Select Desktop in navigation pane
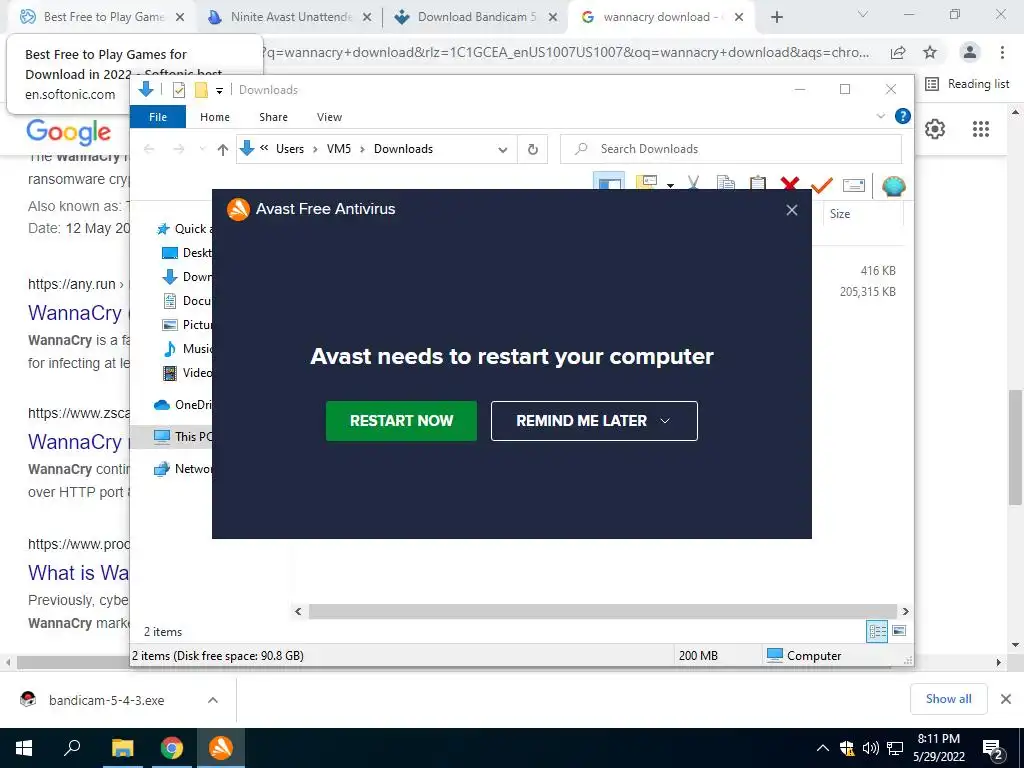The image size is (1024, 768). pos(187,253)
